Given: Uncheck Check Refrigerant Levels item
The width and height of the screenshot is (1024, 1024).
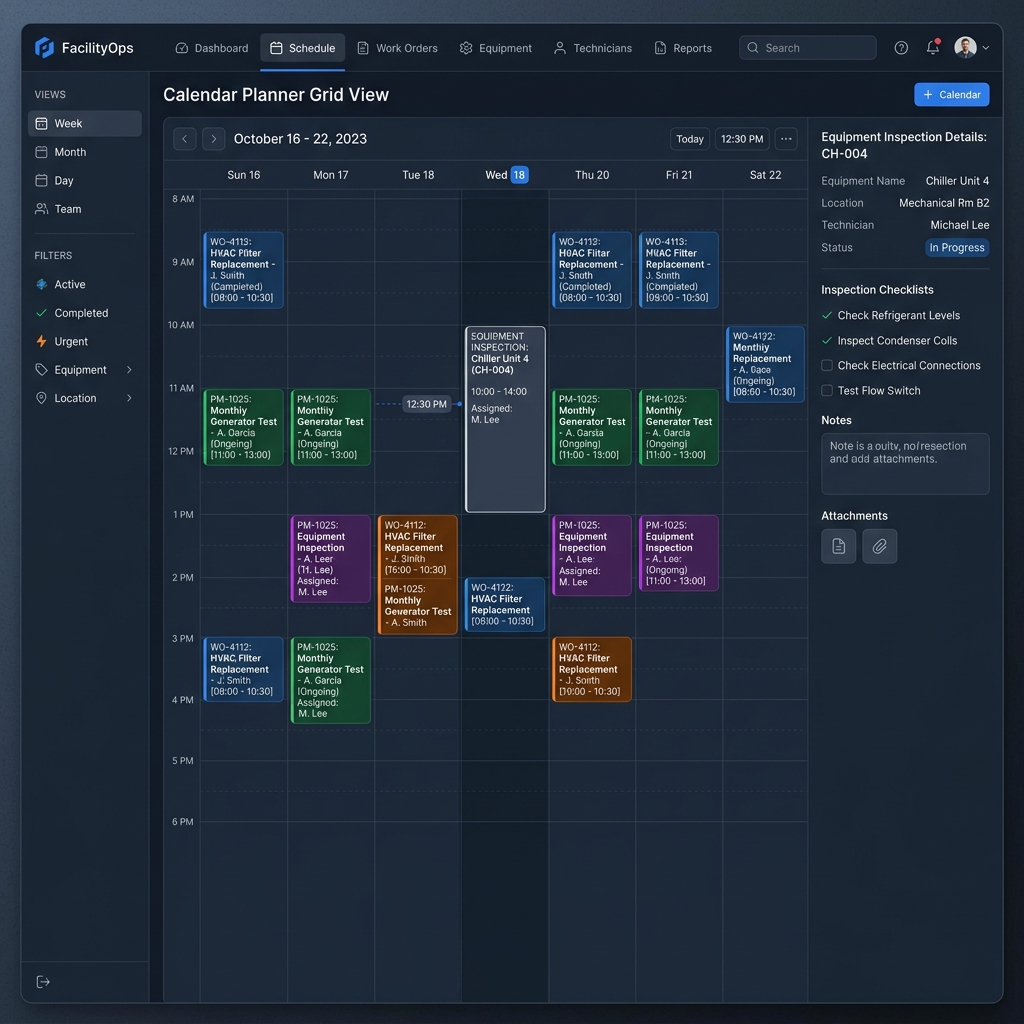Looking at the screenshot, I should coord(827,315).
